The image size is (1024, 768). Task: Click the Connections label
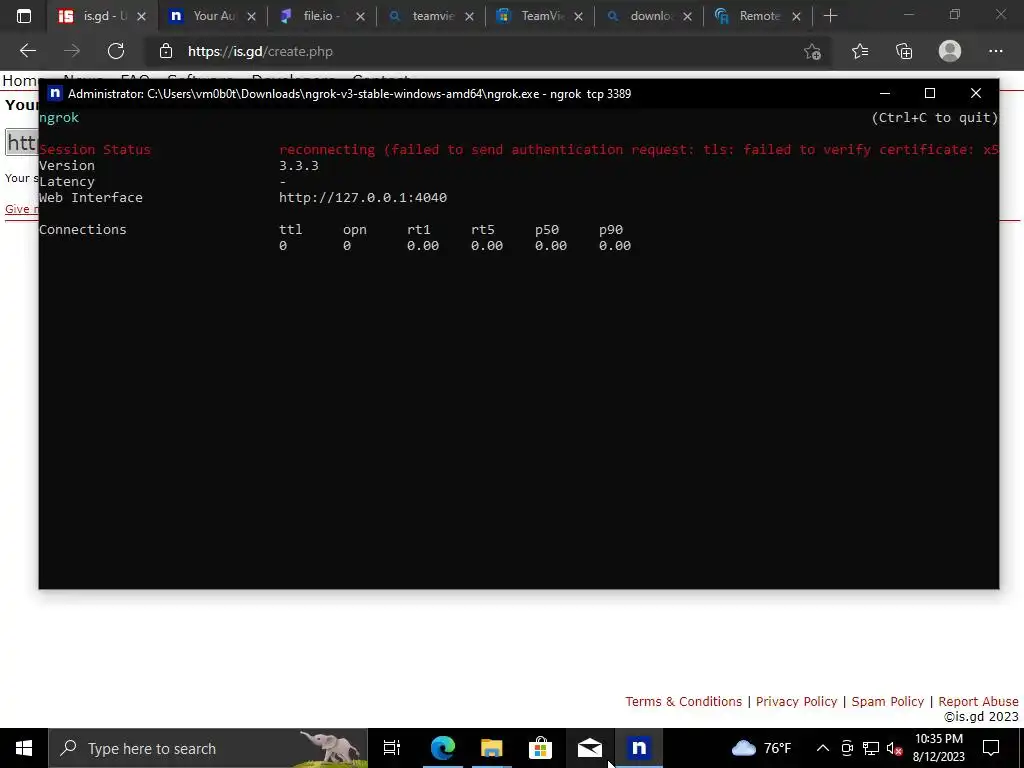click(83, 229)
